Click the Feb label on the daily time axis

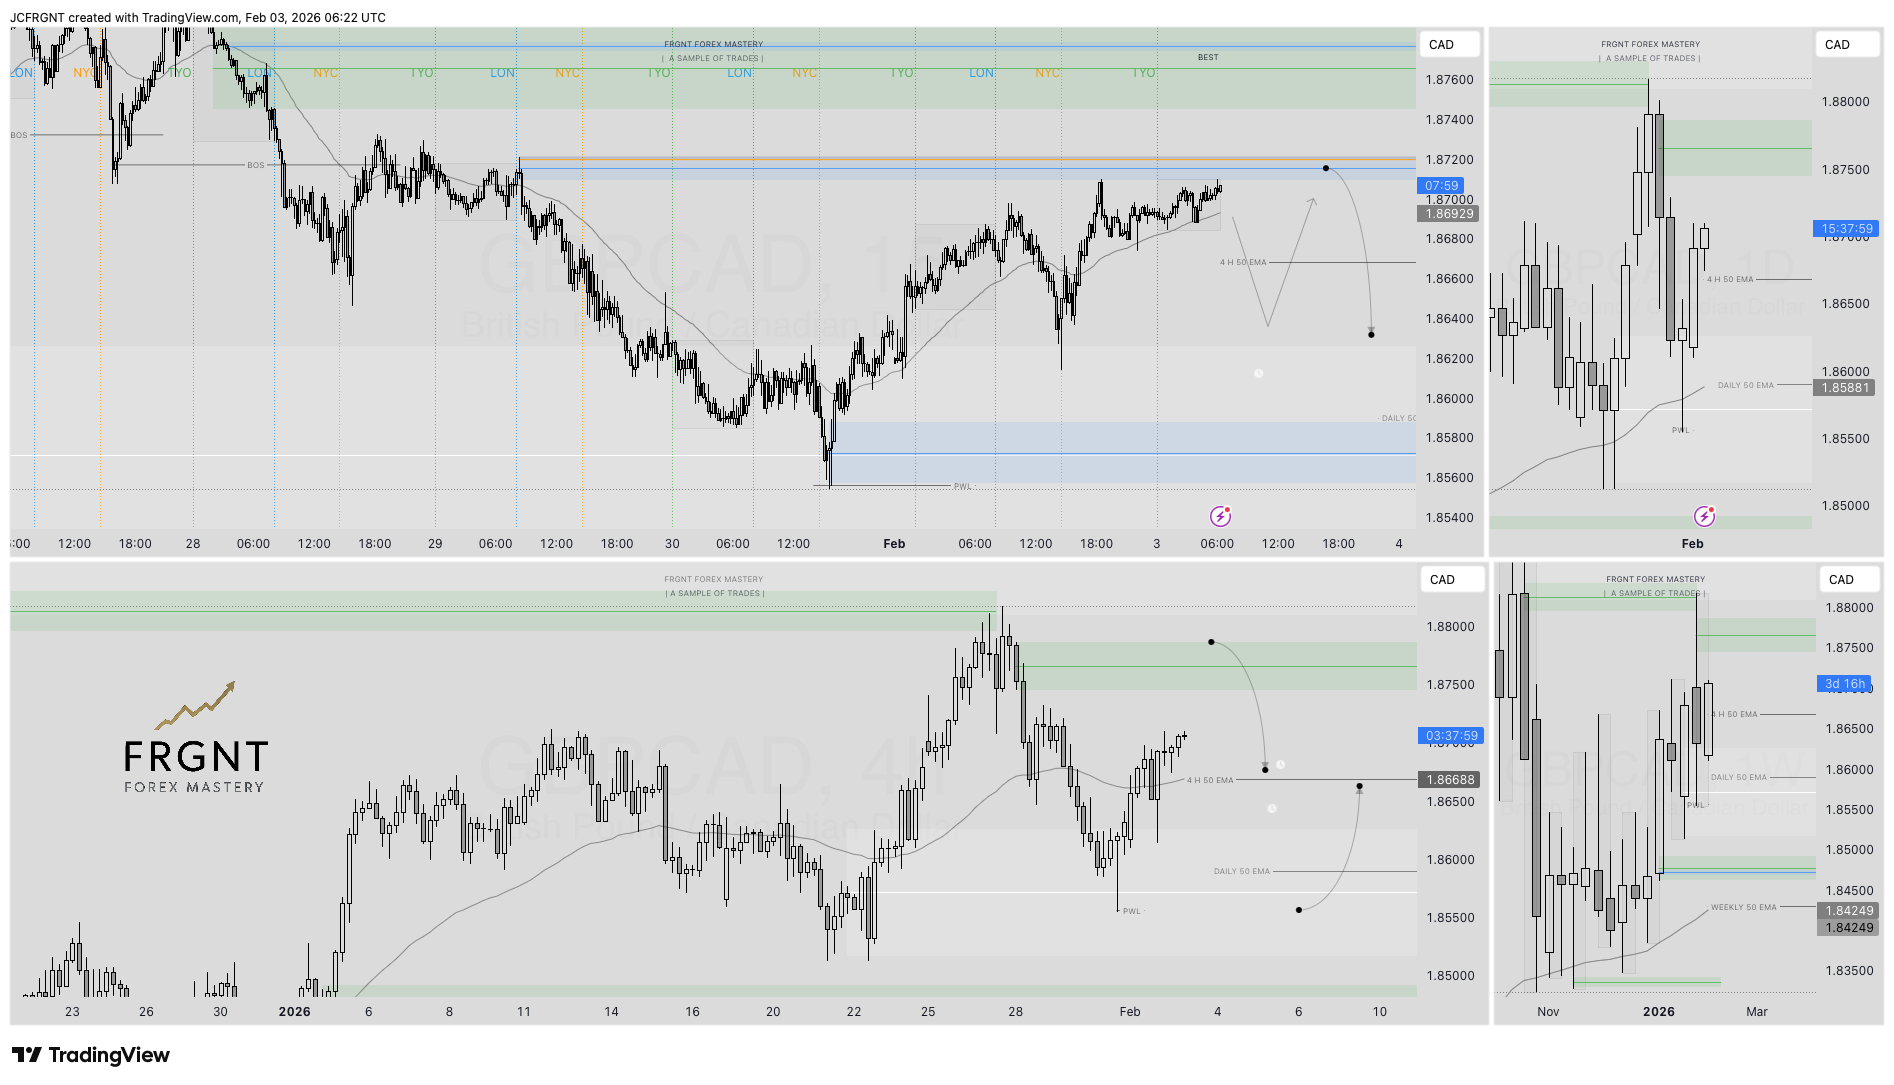coord(1692,544)
